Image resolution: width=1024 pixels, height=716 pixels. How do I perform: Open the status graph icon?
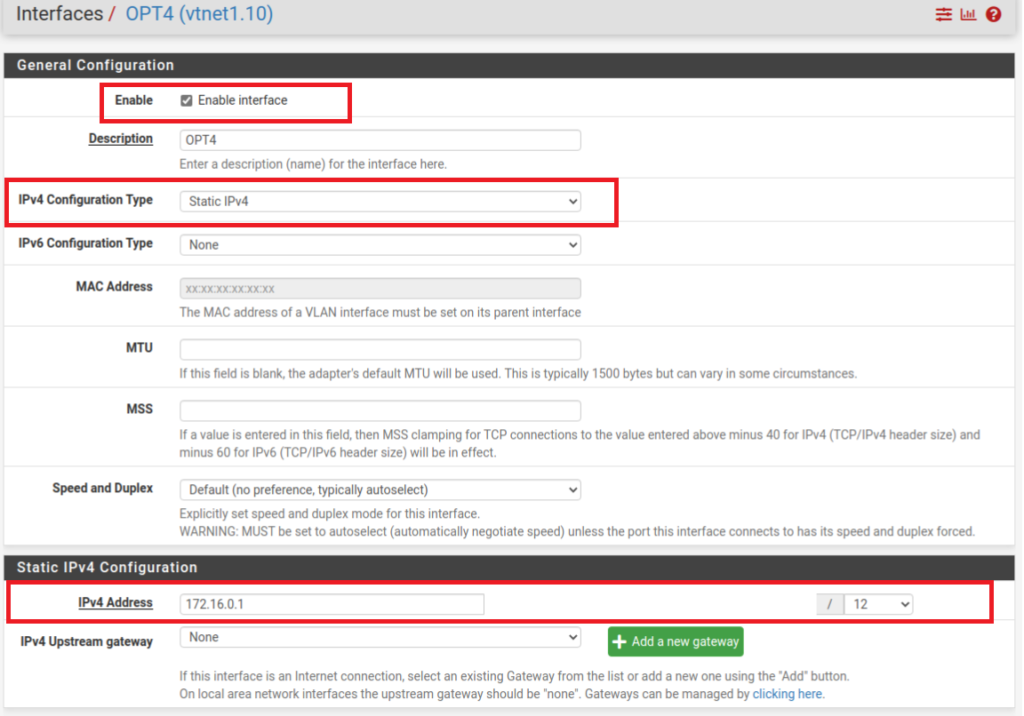[x=968, y=15]
